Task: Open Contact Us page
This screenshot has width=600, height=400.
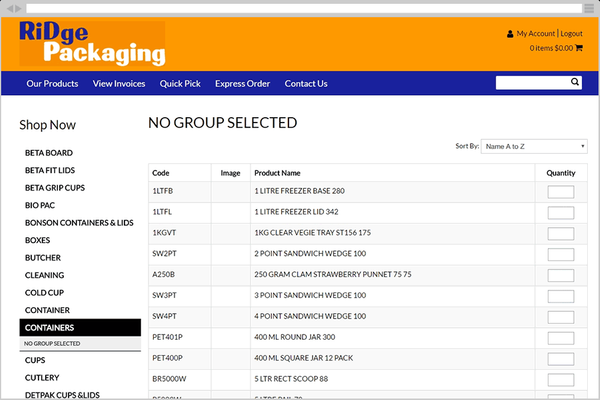Action: pos(306,83)
